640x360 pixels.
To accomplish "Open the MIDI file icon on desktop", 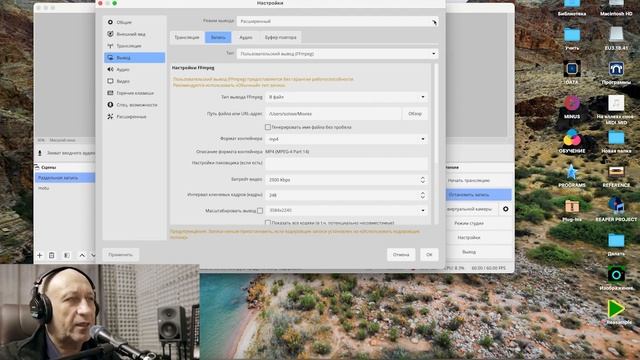I will [616, 103].
